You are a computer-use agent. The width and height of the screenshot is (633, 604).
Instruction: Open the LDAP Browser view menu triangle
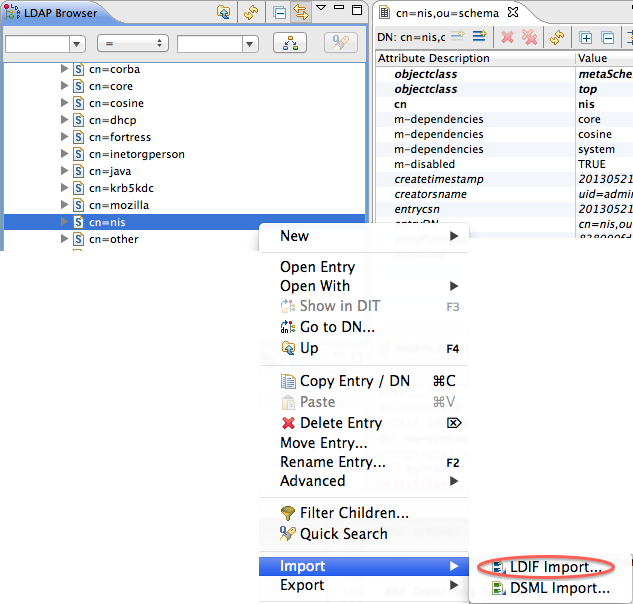pos(321,9)
